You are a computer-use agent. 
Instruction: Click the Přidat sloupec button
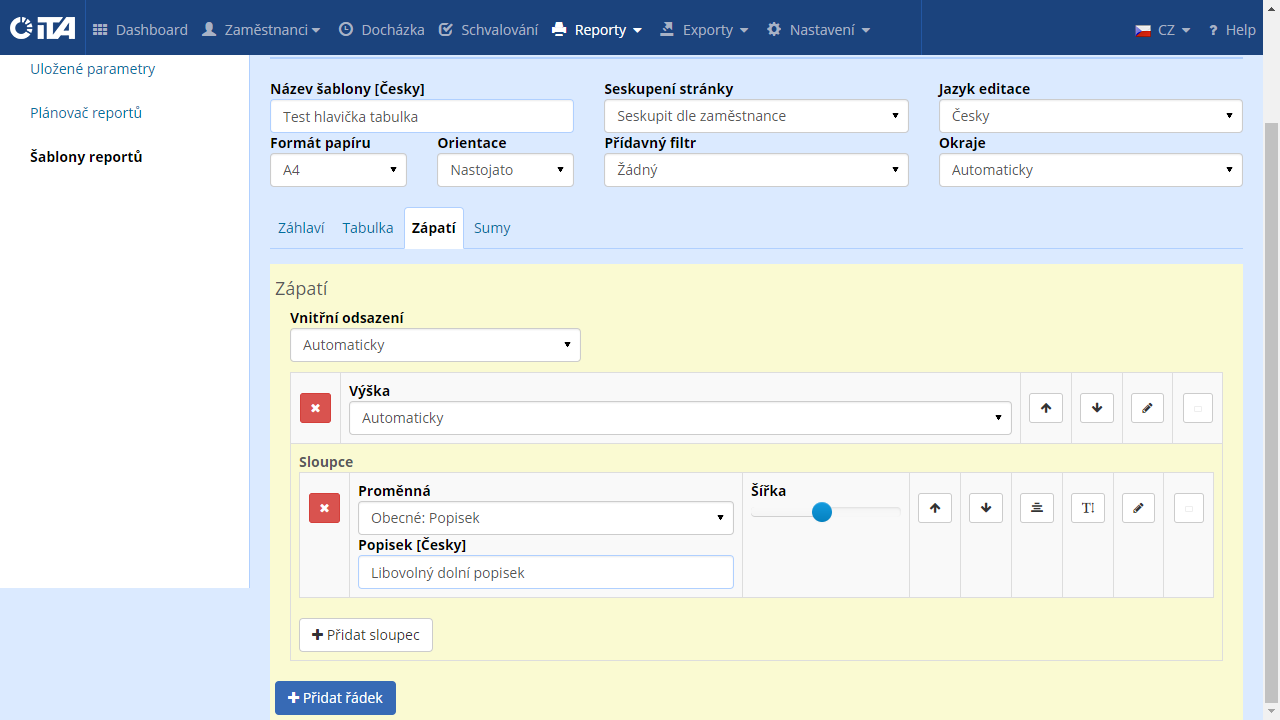[366, 635]
